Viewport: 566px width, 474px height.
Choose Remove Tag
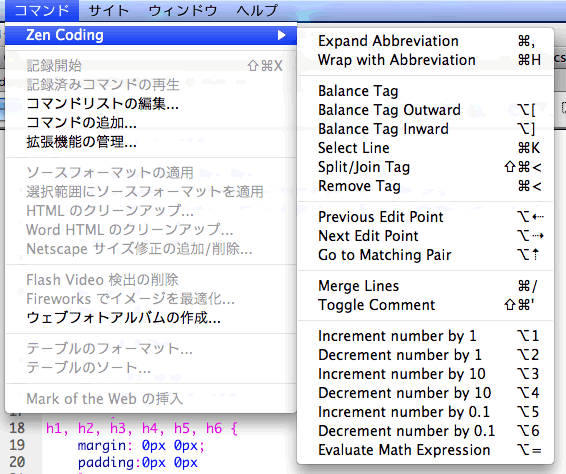pyautogui.click(x=425, y=186)
